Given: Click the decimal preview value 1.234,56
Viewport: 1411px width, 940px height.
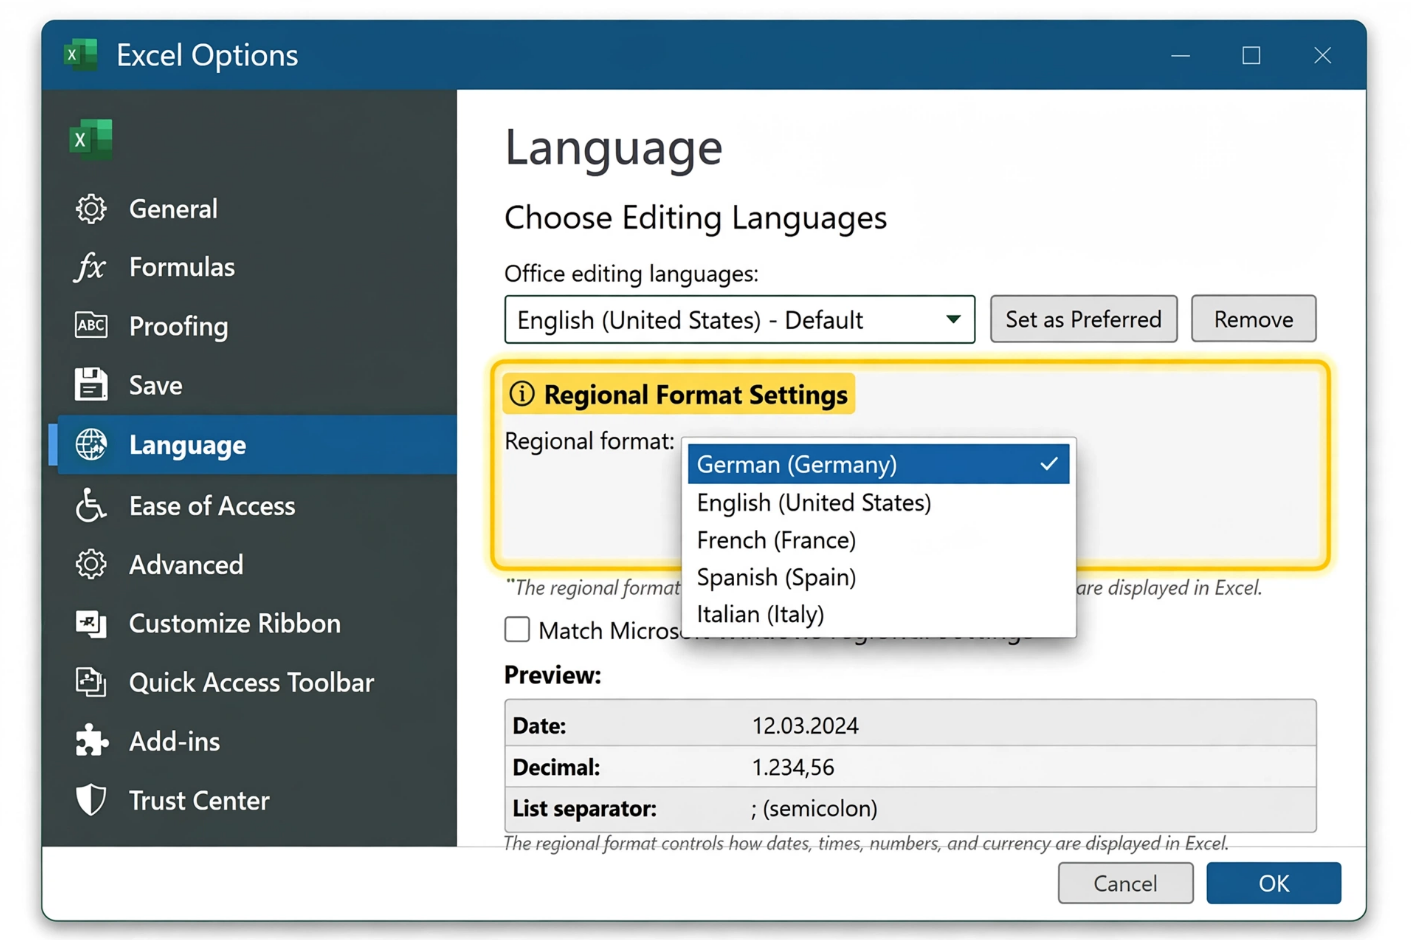Looking at the screenshot, I should click(793, 767).
